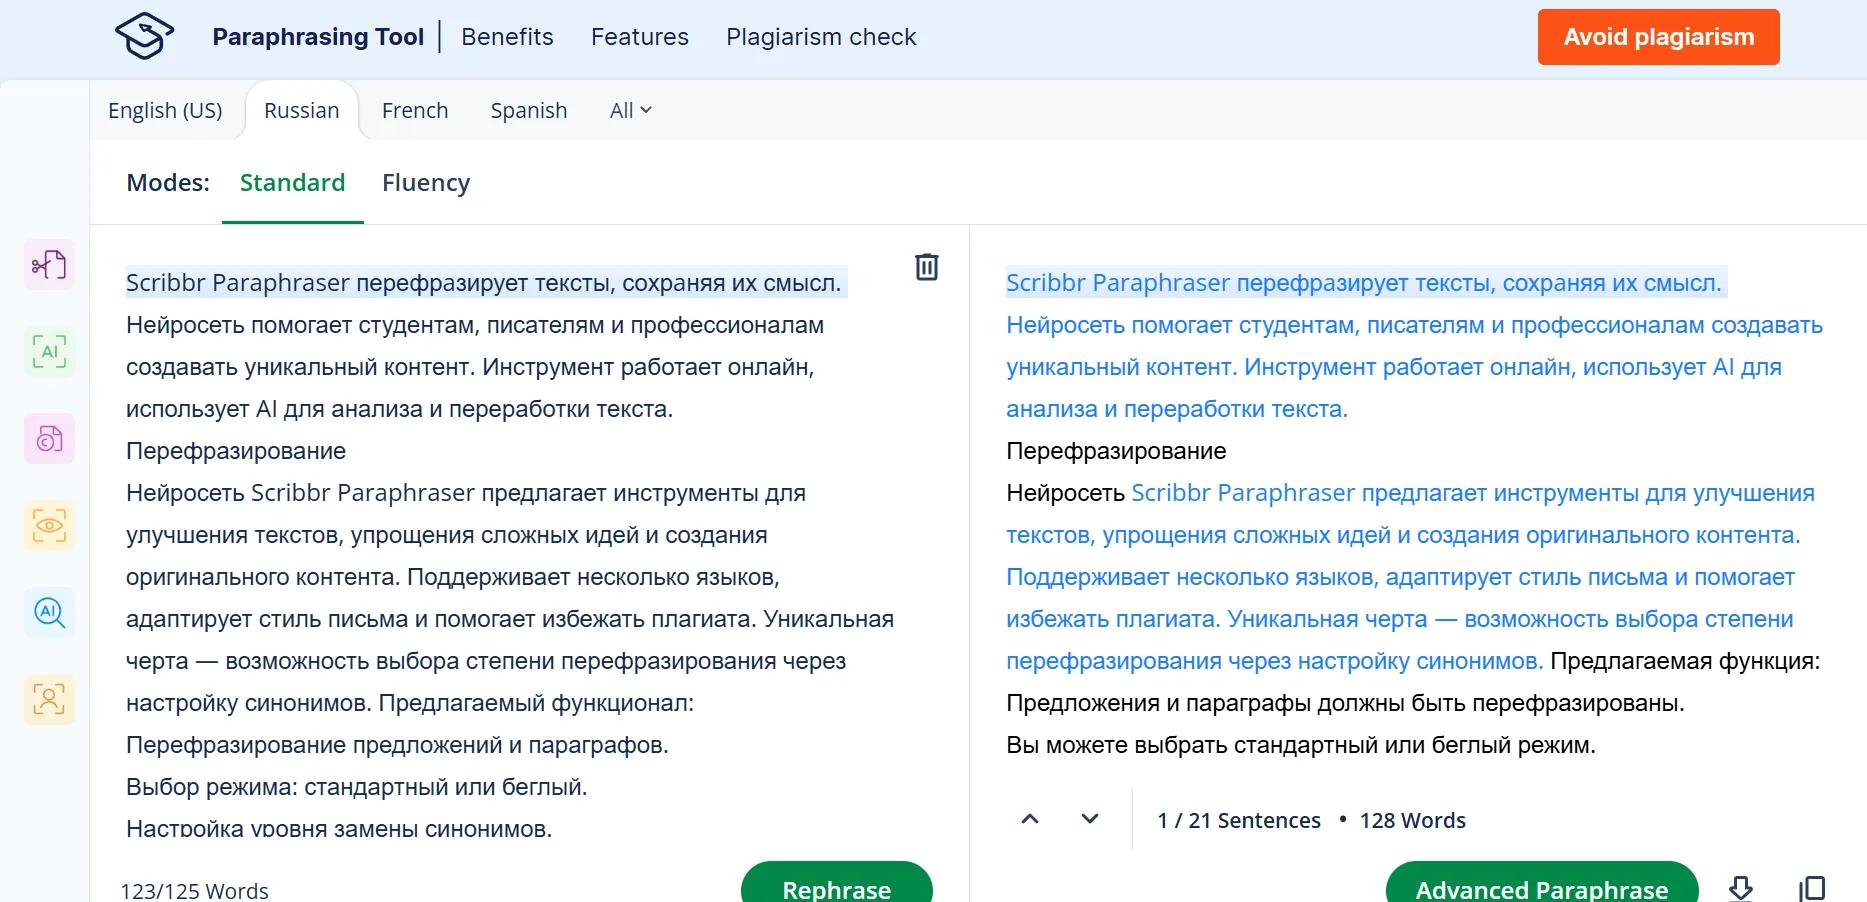Open the green AI detector sidebar icon

pyautogui.click(x=49, y=352)
